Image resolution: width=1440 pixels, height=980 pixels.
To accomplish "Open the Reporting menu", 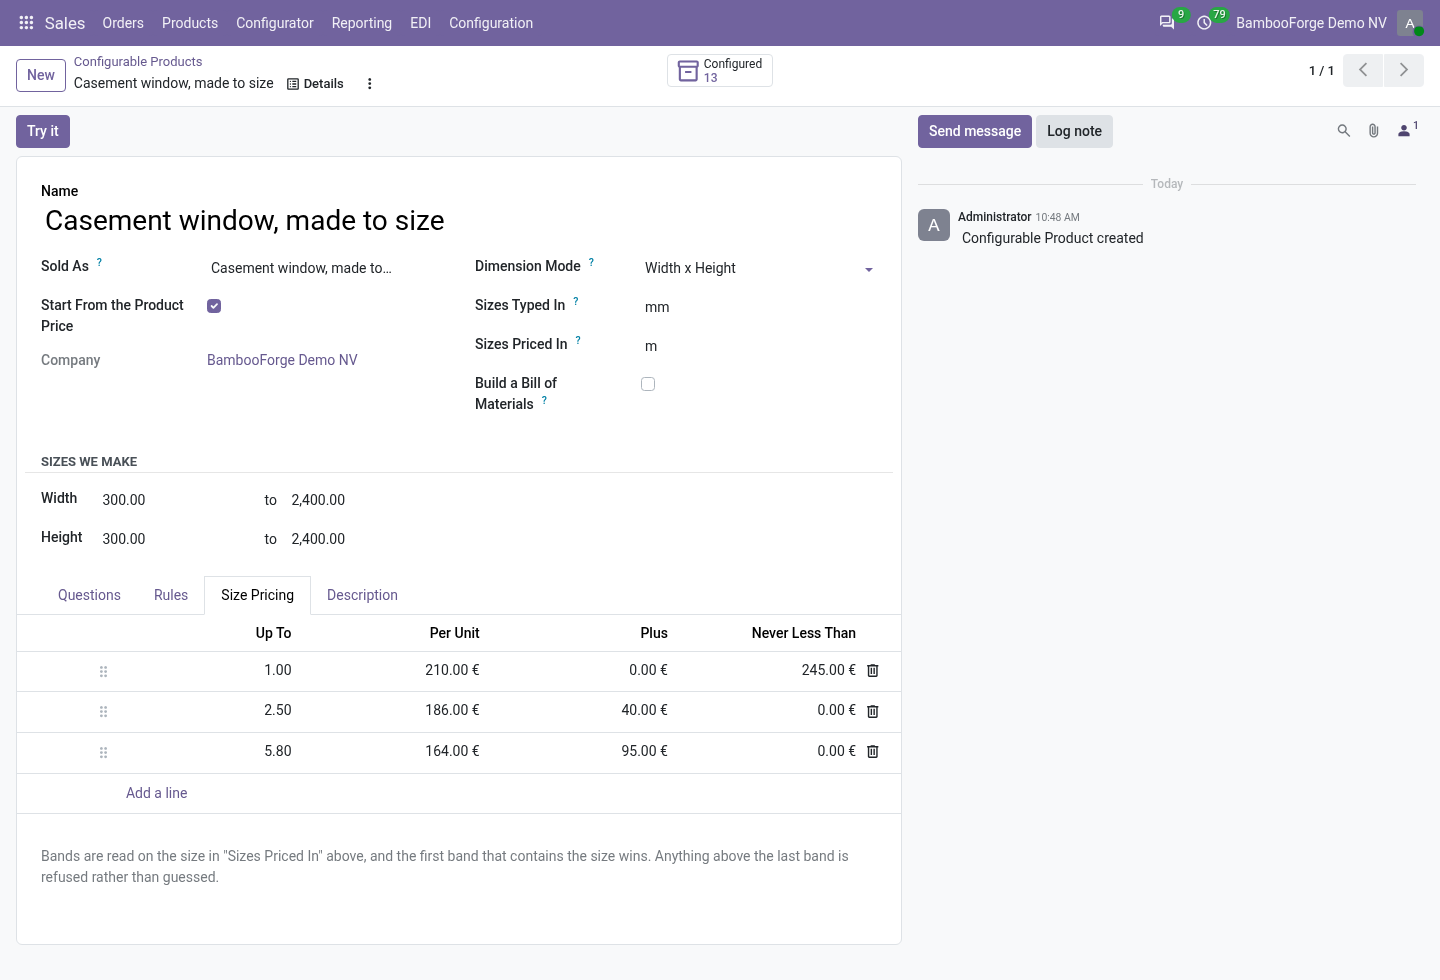I will pos(362,23).
